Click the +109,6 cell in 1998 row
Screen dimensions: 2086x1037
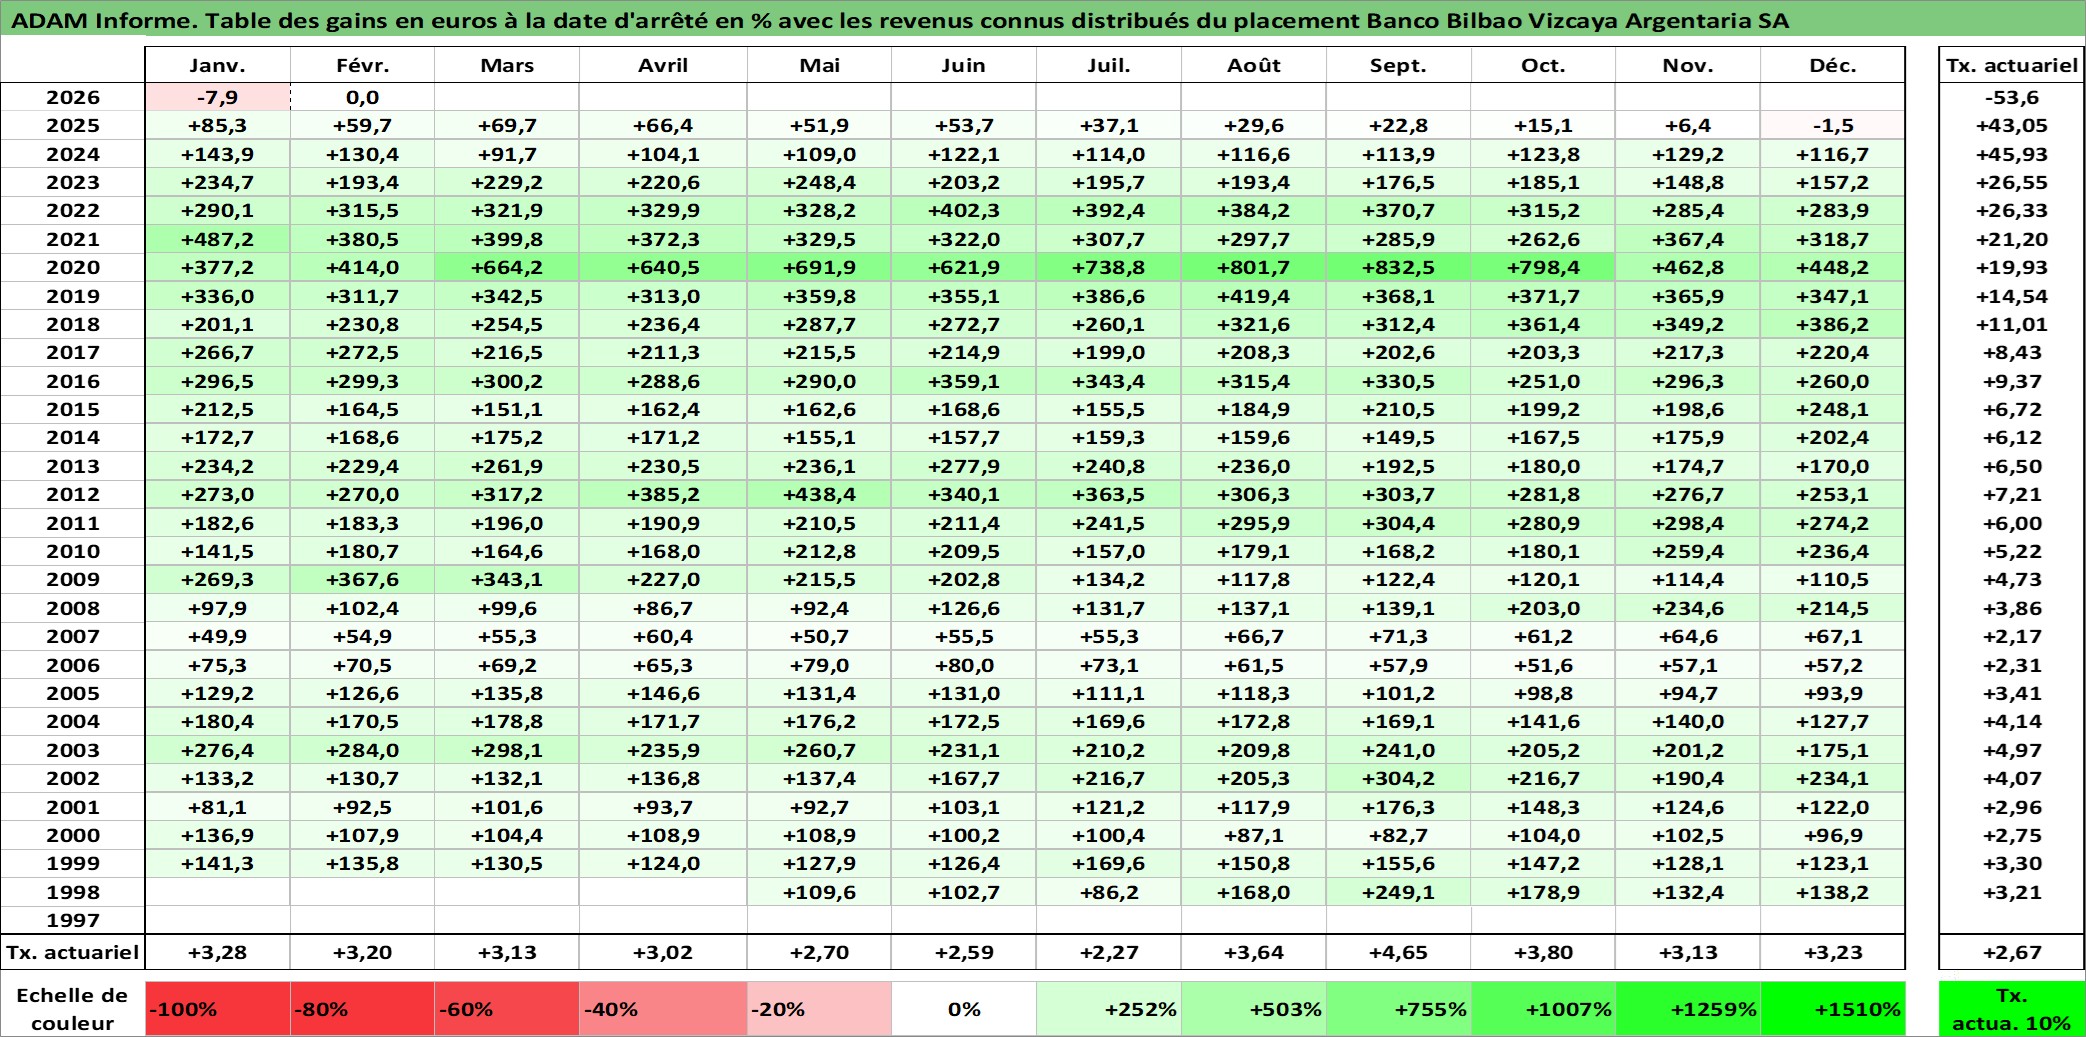tap(819, 892)
